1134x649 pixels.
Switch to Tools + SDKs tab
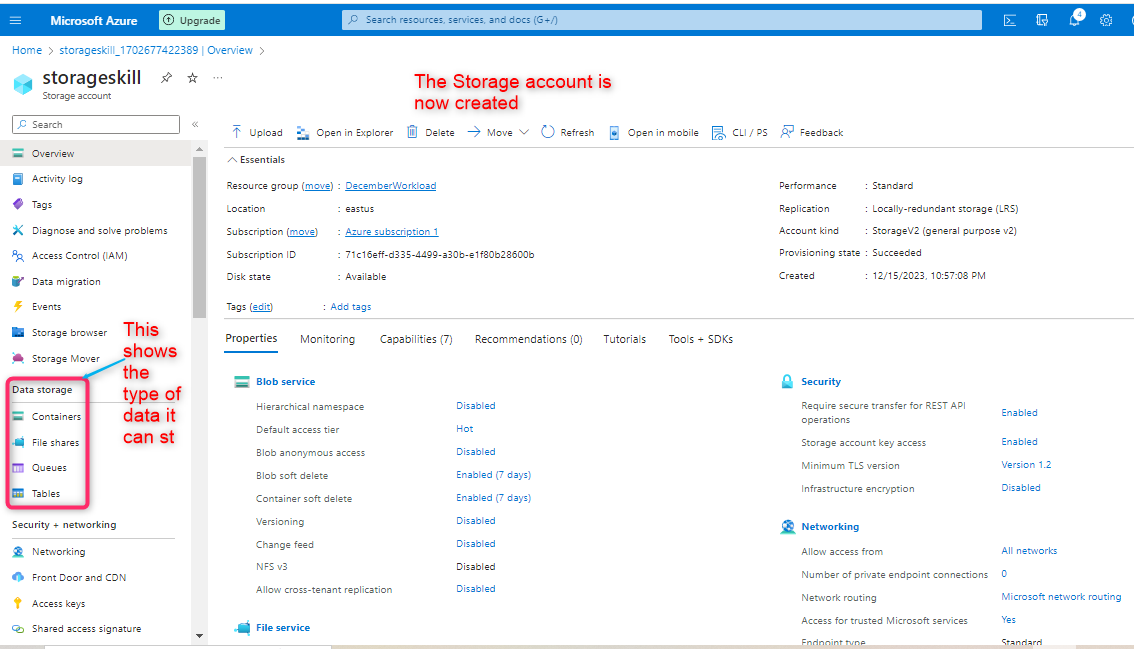click(x=701, y=339)
